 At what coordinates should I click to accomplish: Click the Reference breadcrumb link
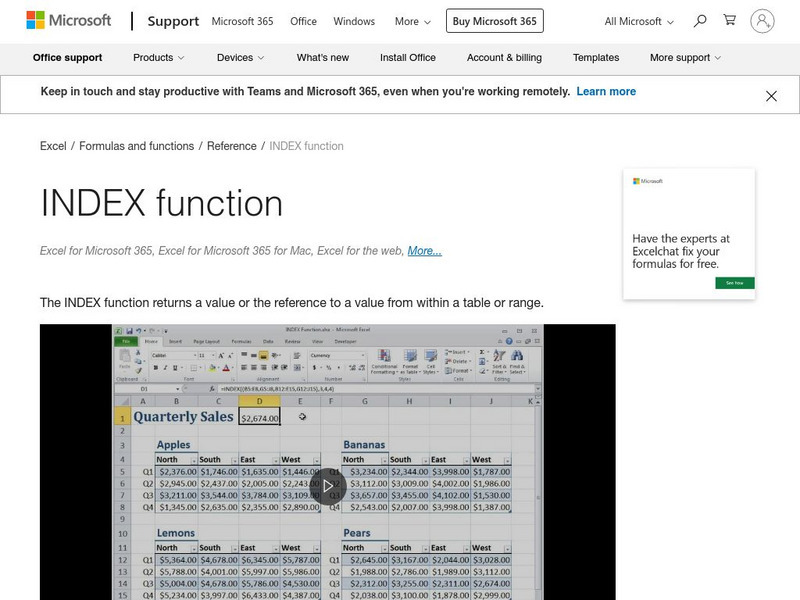232,146
